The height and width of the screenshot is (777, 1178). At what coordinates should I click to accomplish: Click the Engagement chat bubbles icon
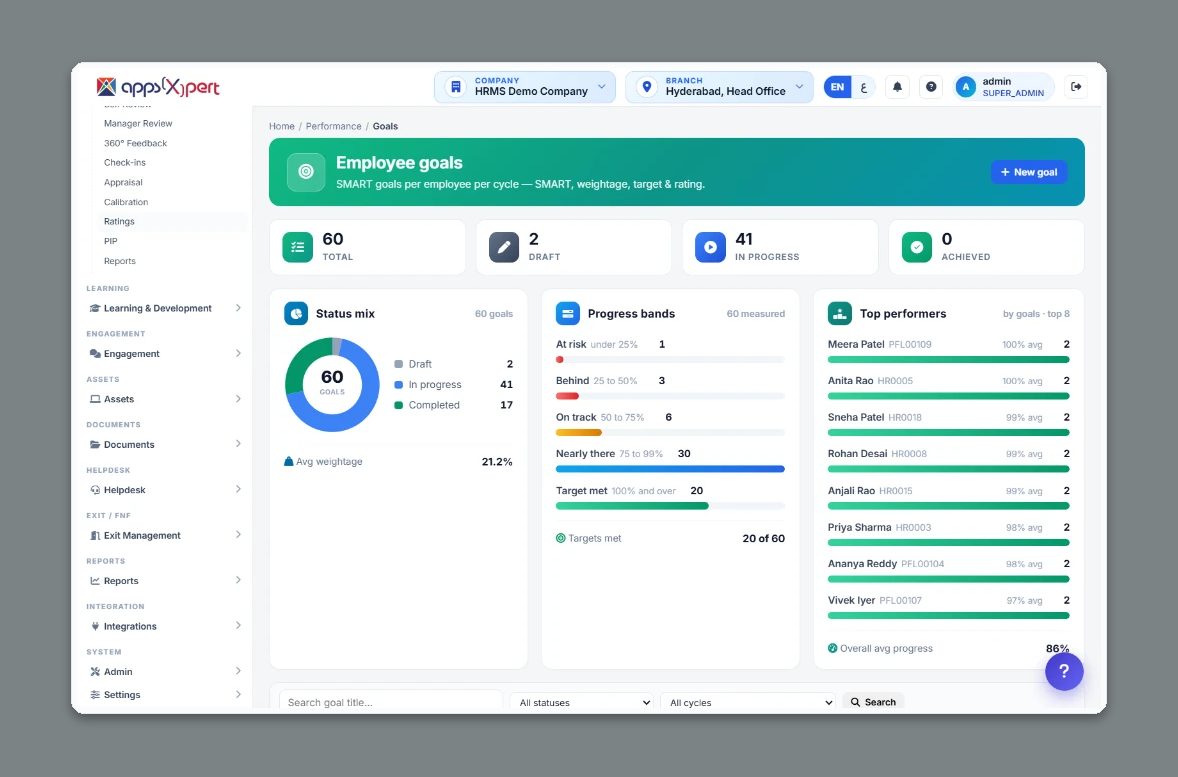coord(95,354)
